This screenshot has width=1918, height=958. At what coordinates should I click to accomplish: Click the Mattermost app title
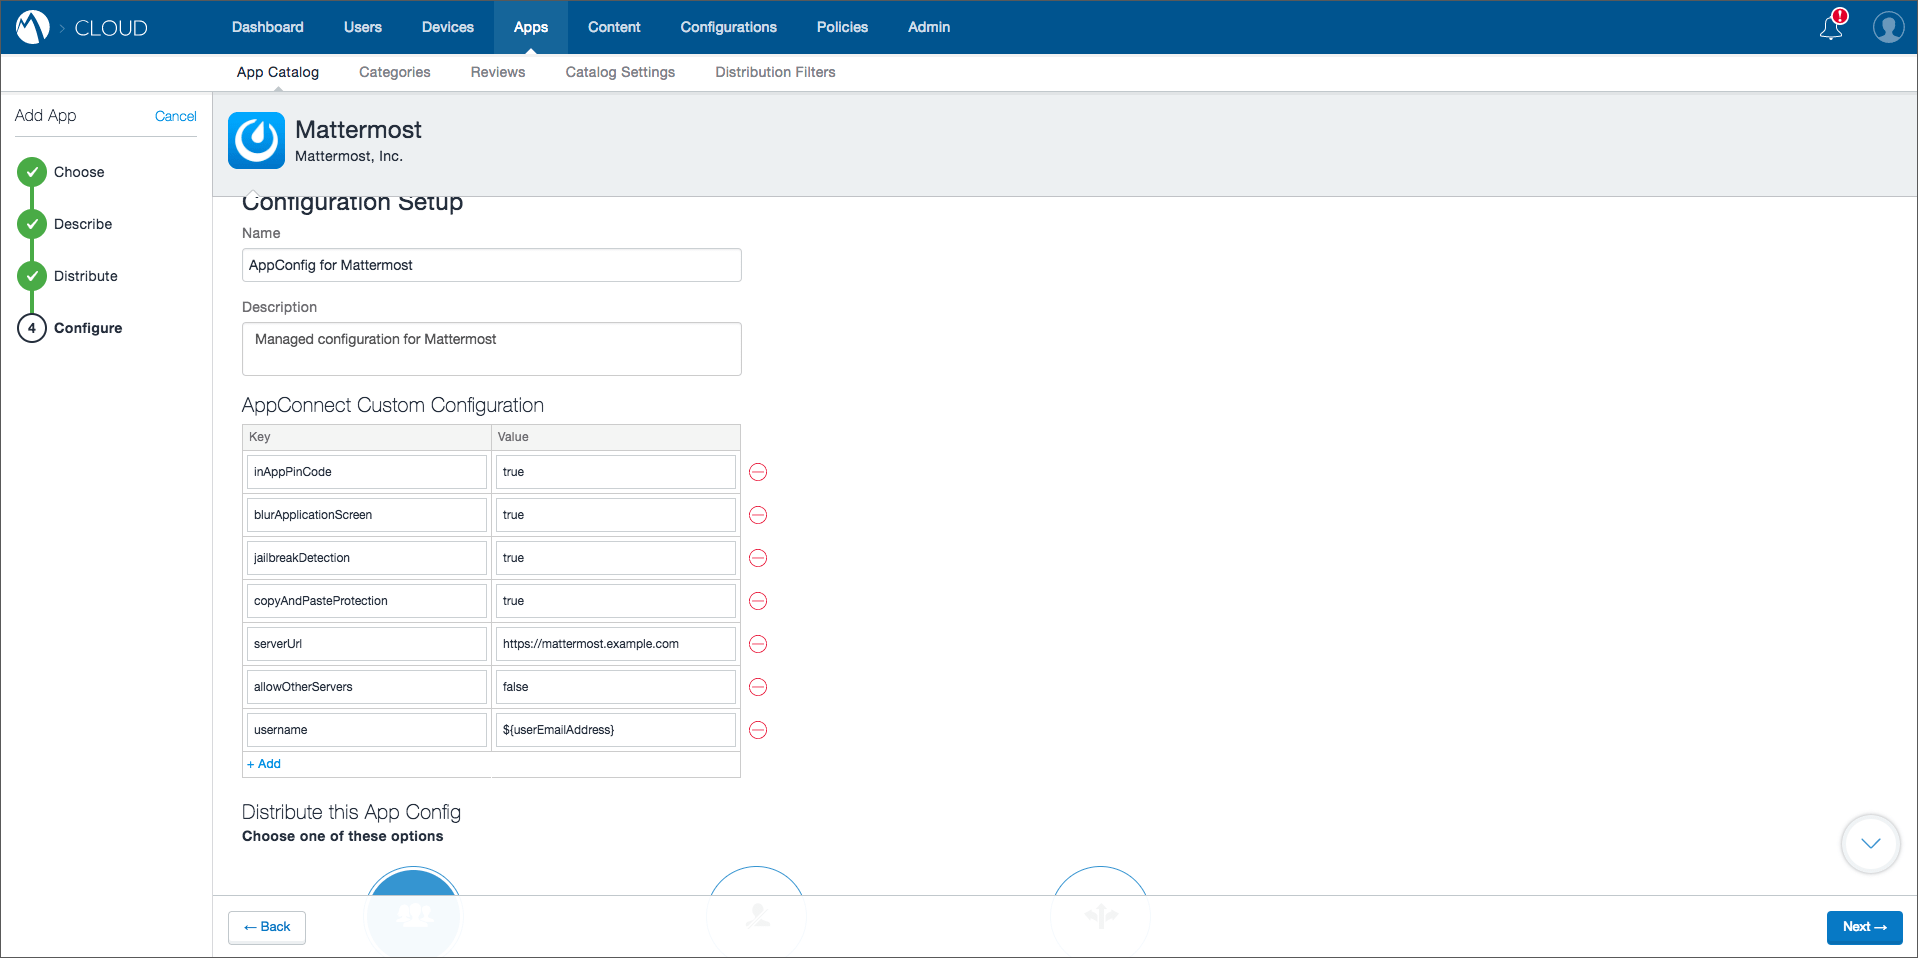[358, 130]
